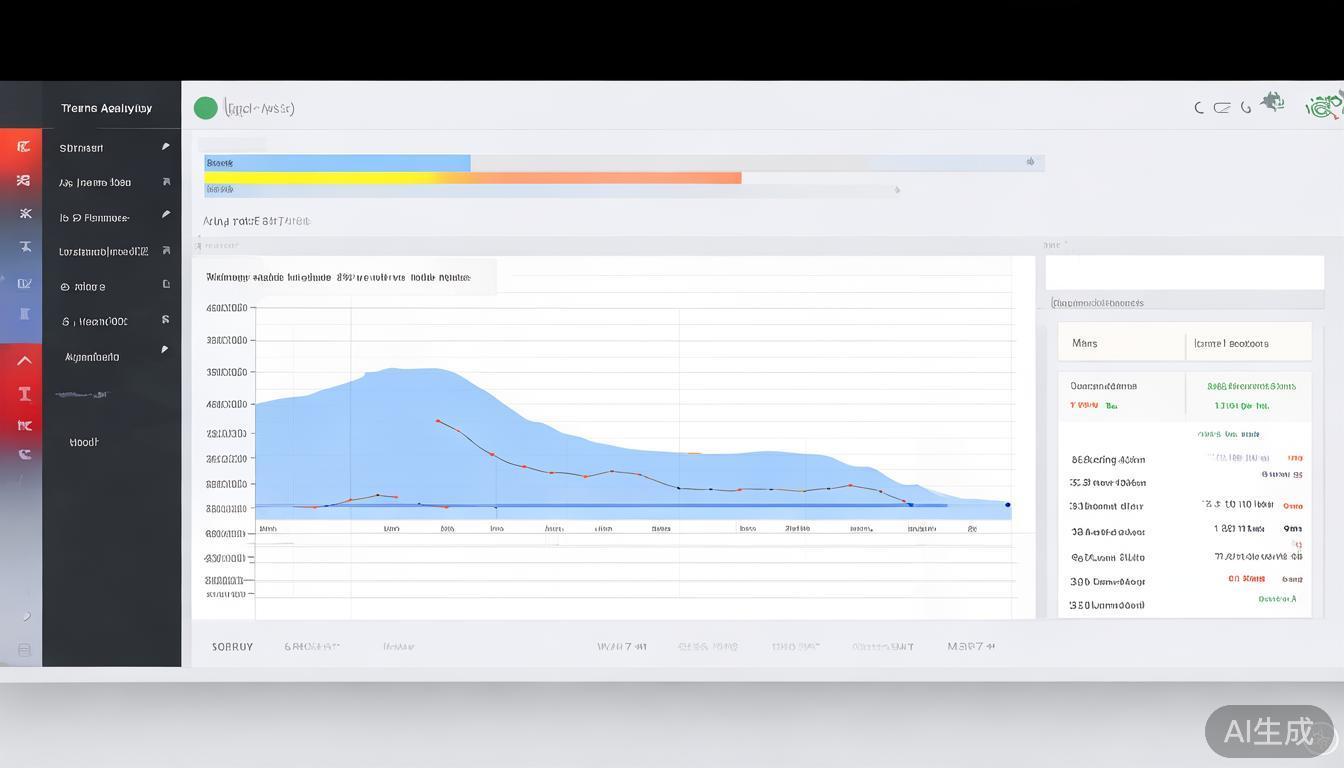Screen dimensions: 1344x768
Task: Expand the arrow next to 'Agpenfoeto'
Action: pos(165,350)
